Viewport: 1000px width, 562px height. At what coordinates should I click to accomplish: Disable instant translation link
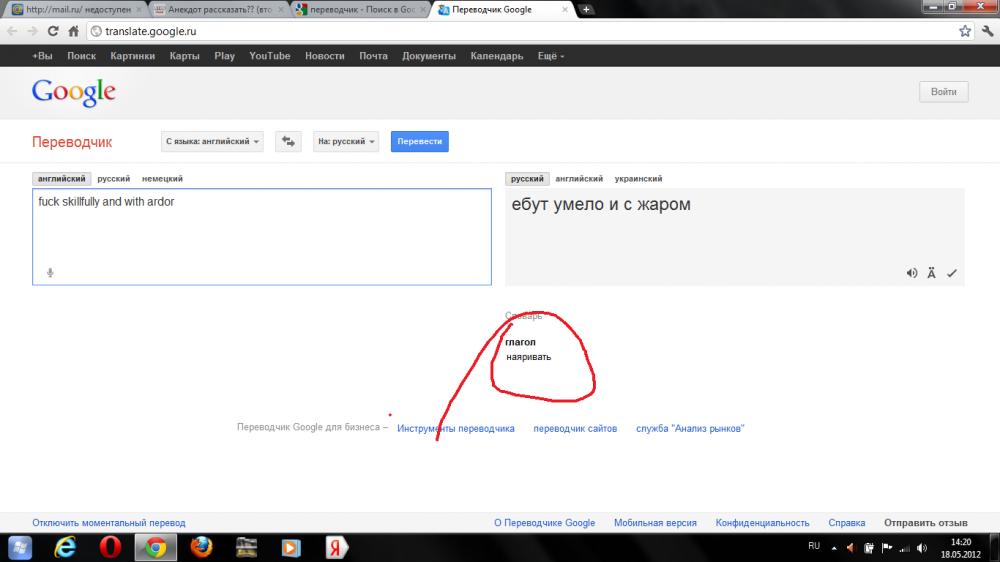(108, 523)
